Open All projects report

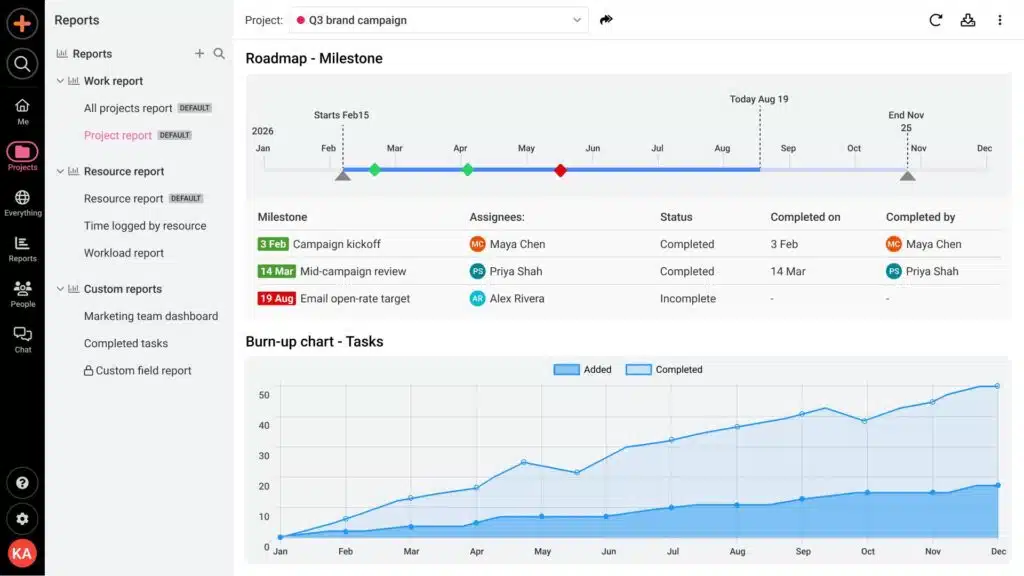[x=128, y=108]
